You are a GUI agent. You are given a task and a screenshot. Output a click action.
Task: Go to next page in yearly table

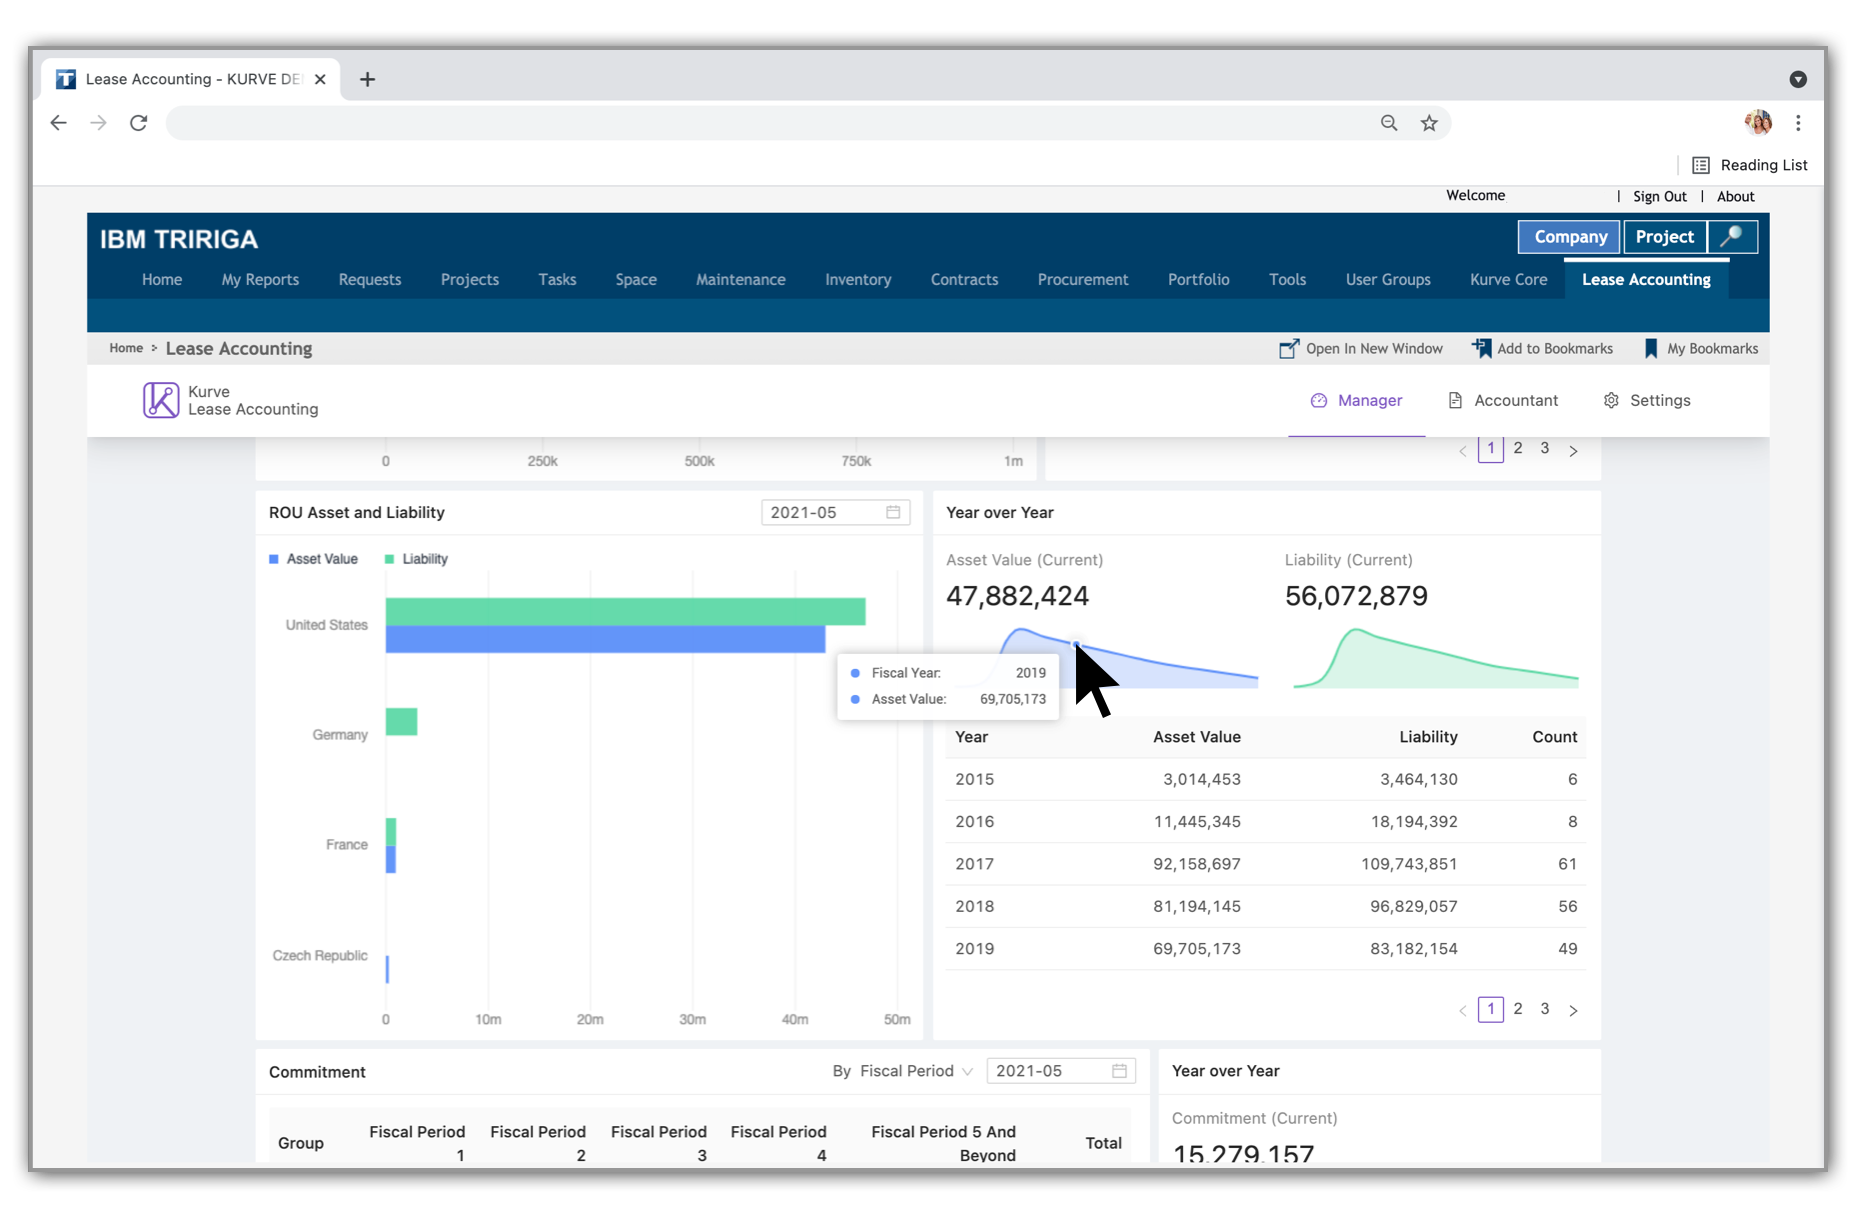1573,1010
